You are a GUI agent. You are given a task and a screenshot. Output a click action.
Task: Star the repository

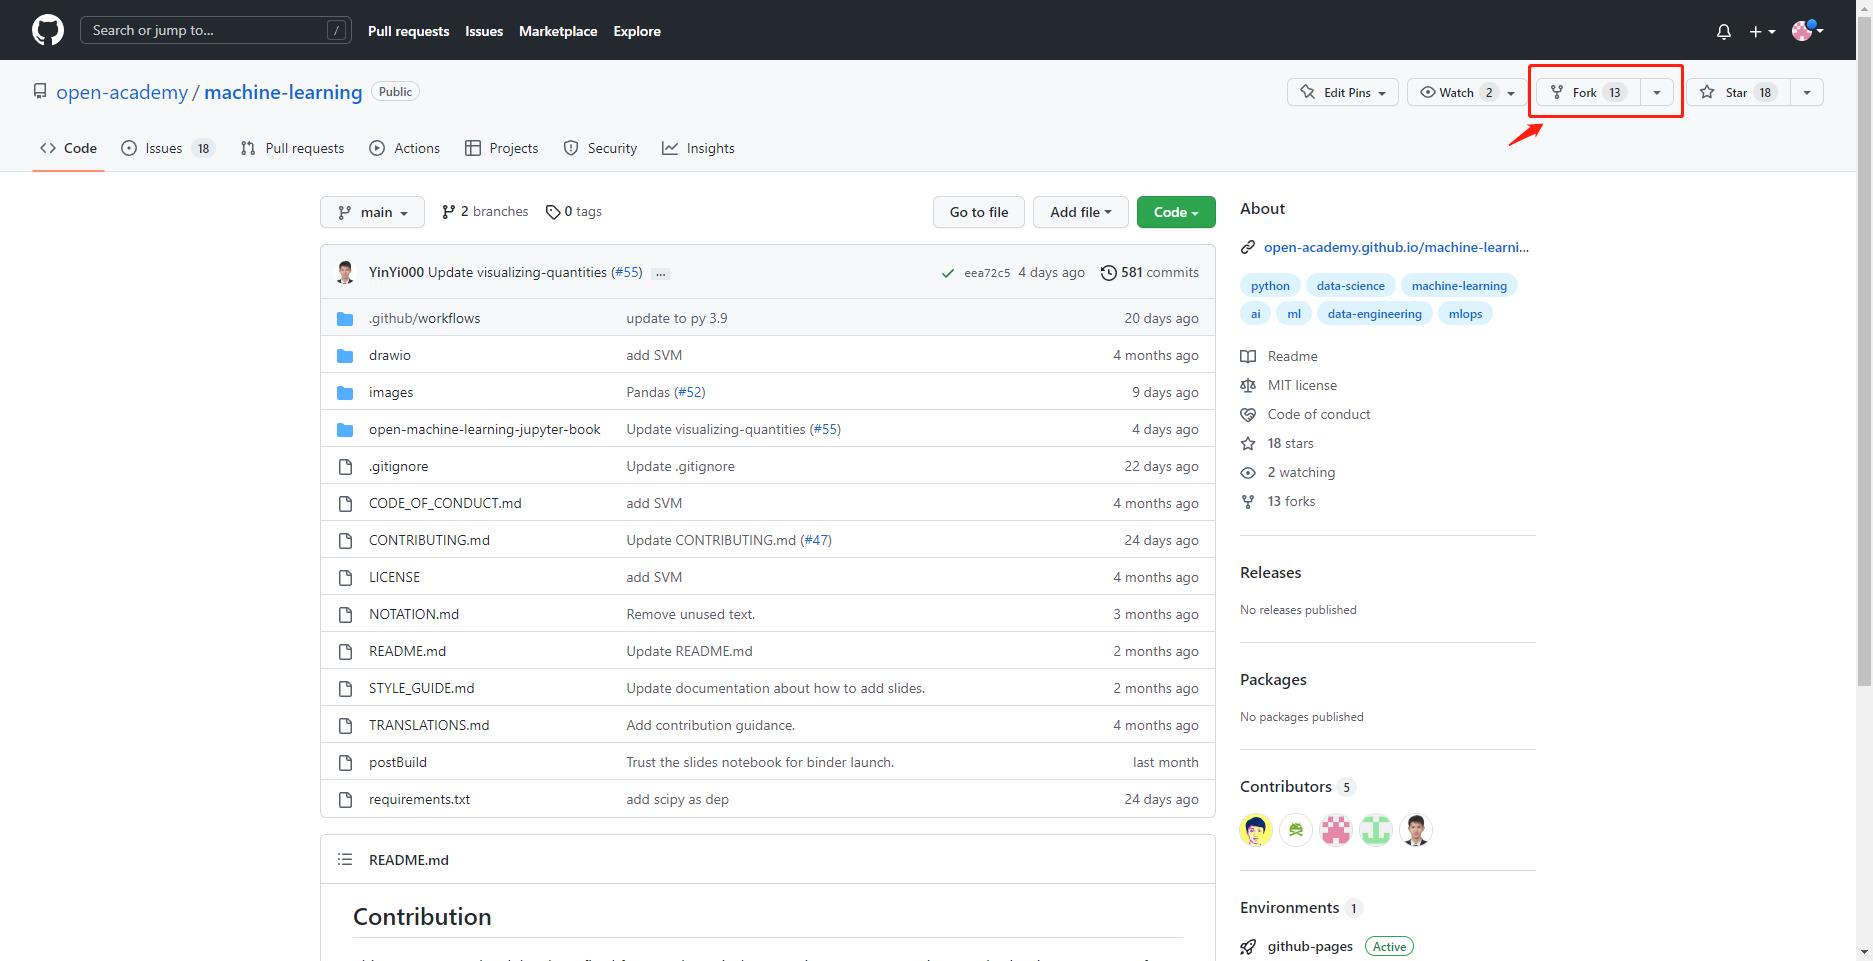(x=1738, y=93)
